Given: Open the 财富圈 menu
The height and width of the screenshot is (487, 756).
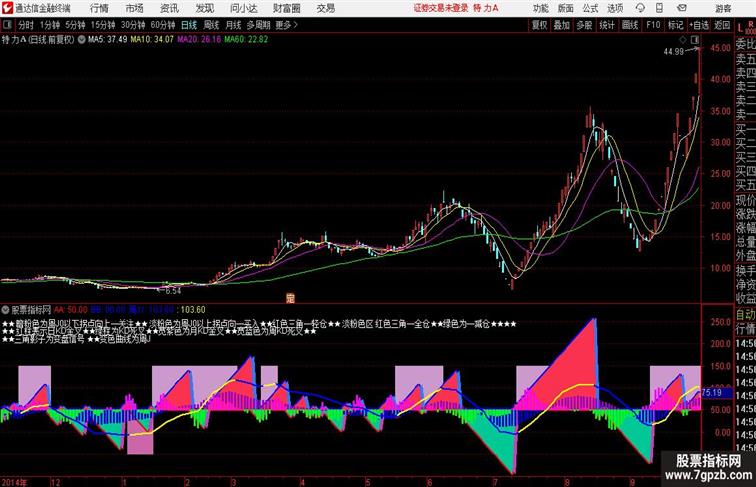Looking at the screenshot, I should (x=286, y=8).
